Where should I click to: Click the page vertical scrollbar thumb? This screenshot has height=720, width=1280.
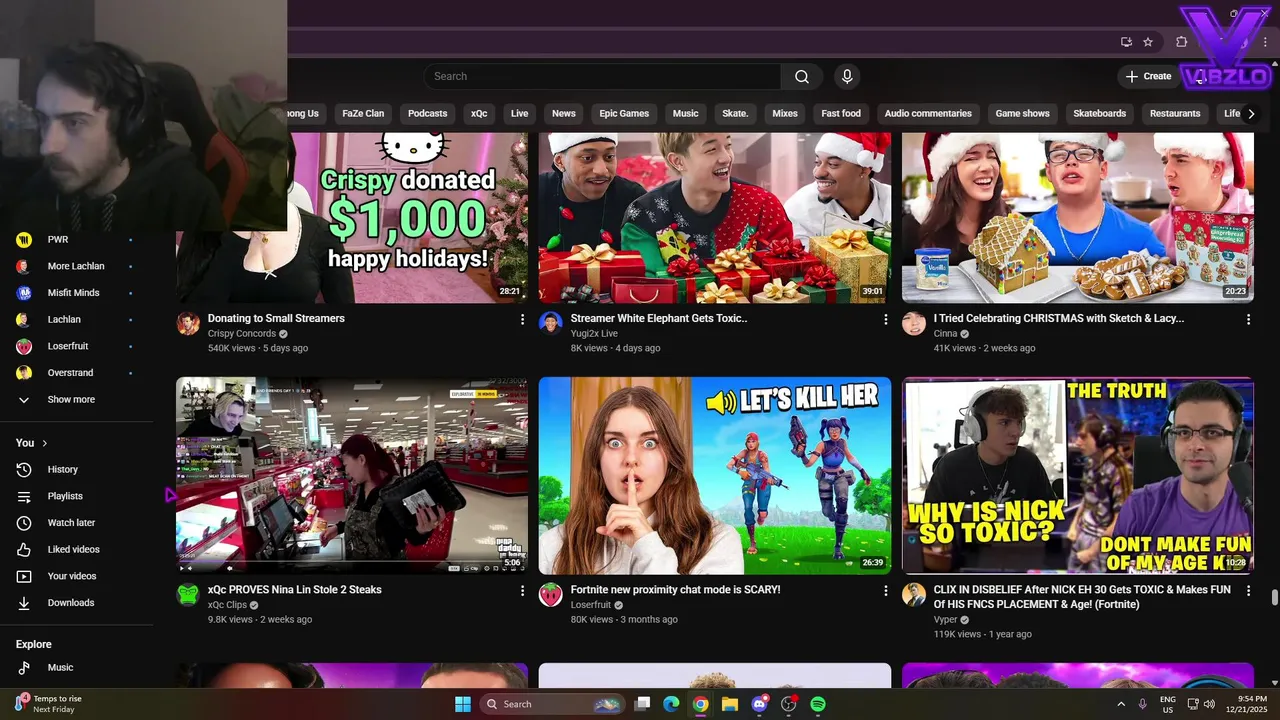coord(1275,598)
